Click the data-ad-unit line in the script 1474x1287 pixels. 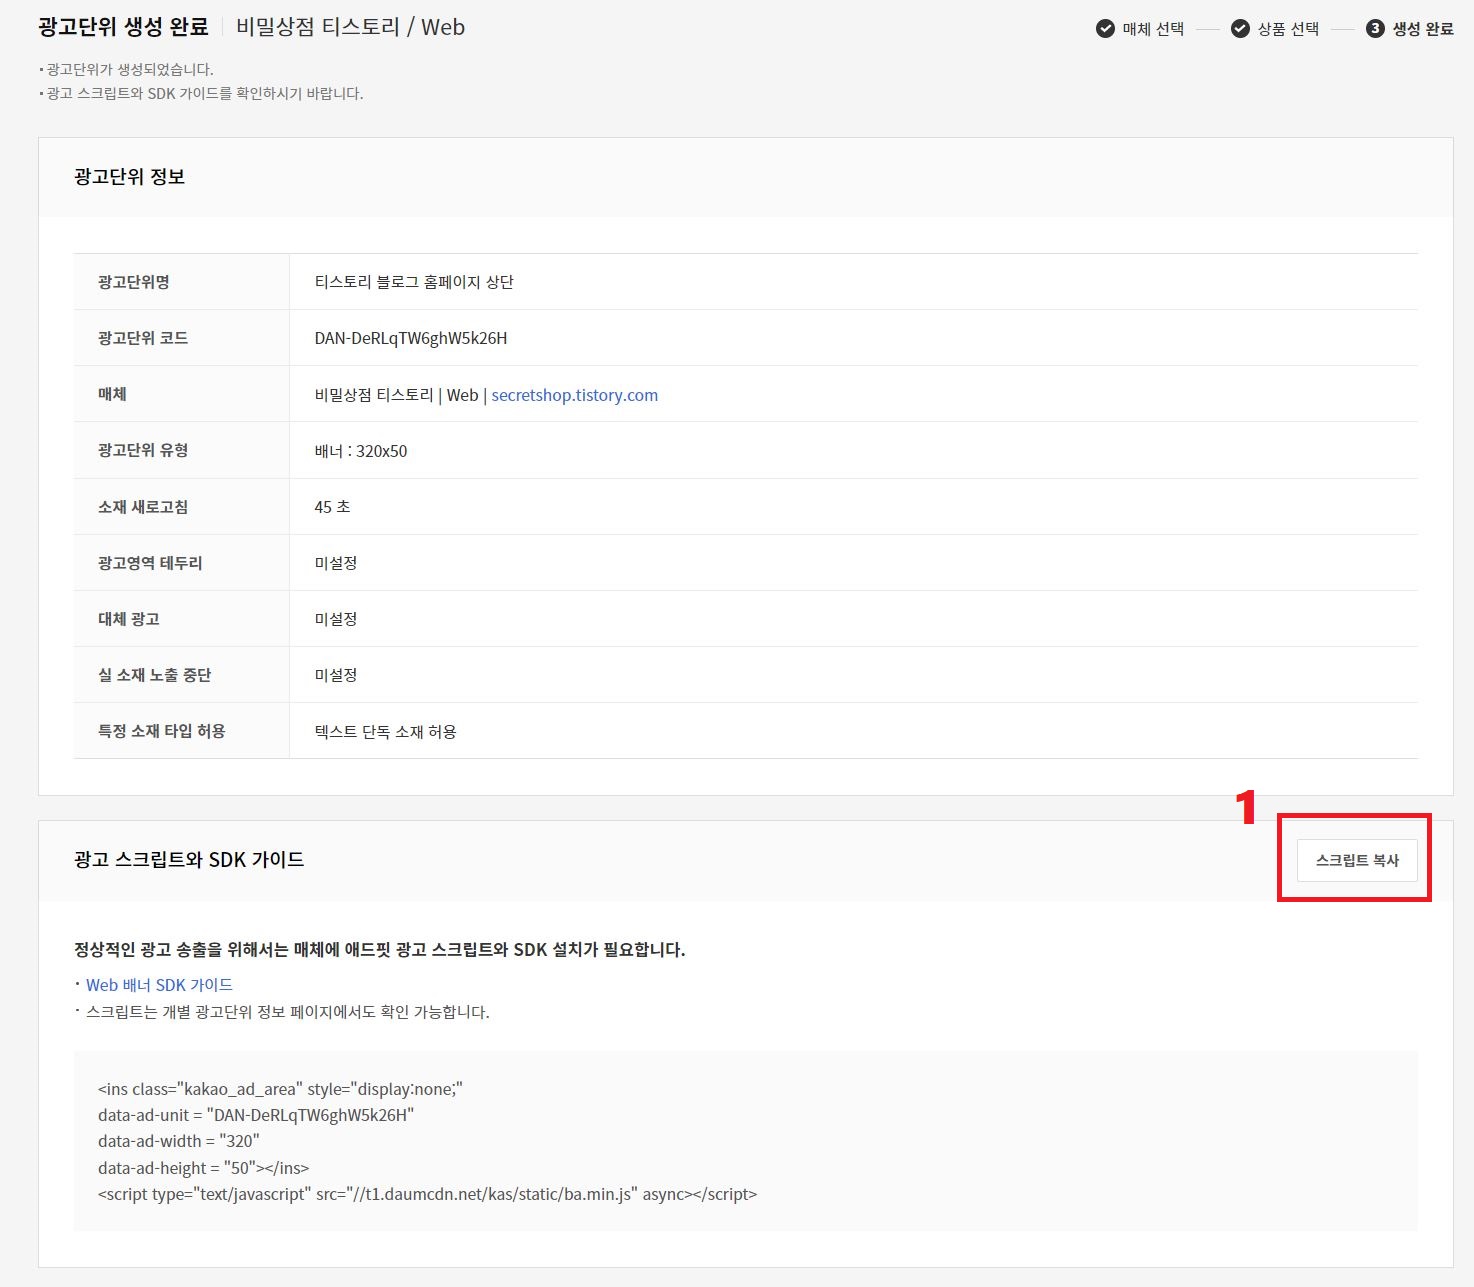coord(256,1115)
